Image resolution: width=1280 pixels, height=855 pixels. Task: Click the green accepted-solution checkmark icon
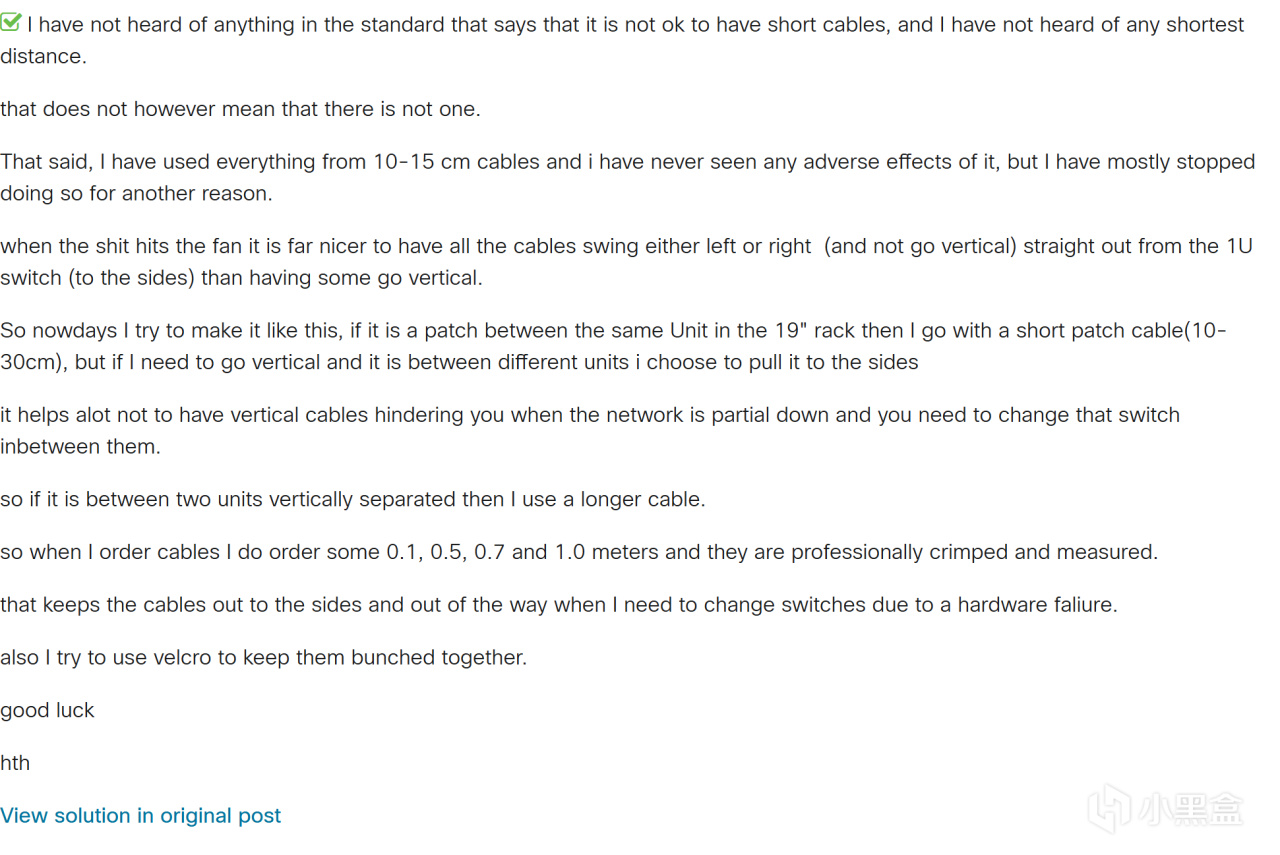pyautogui.click(x=10, y=22)
